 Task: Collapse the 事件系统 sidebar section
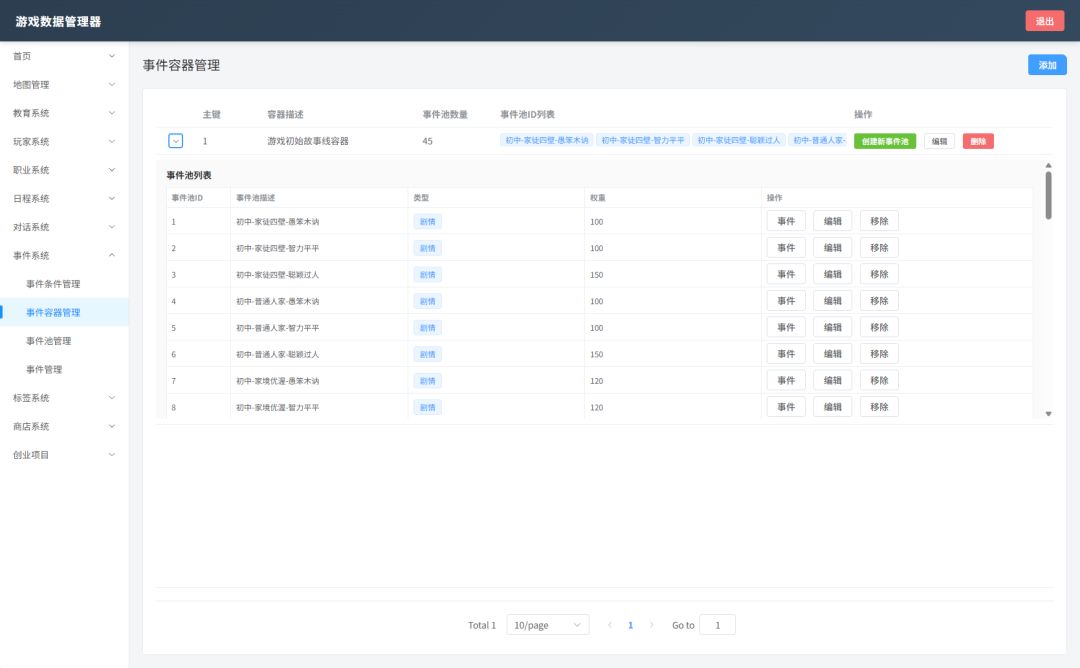coord(64,255)
